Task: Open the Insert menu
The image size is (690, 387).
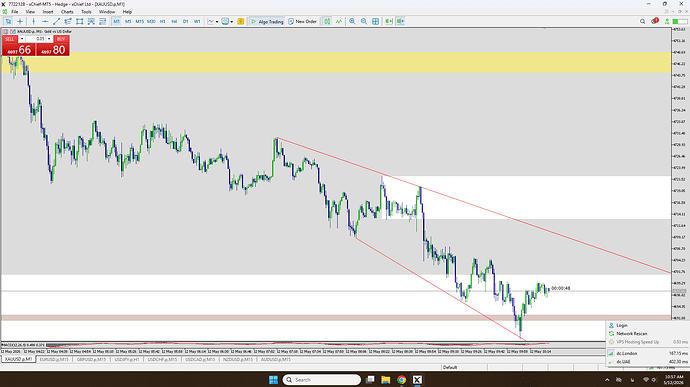Action: 48,12
